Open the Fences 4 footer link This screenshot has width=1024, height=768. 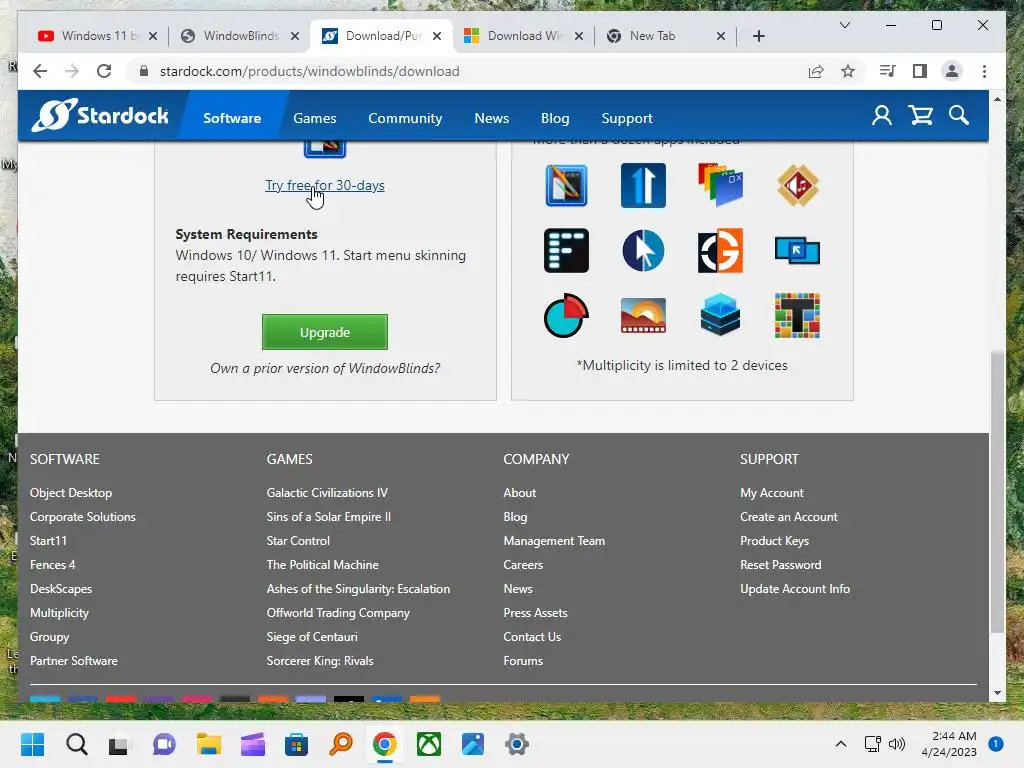52,565
